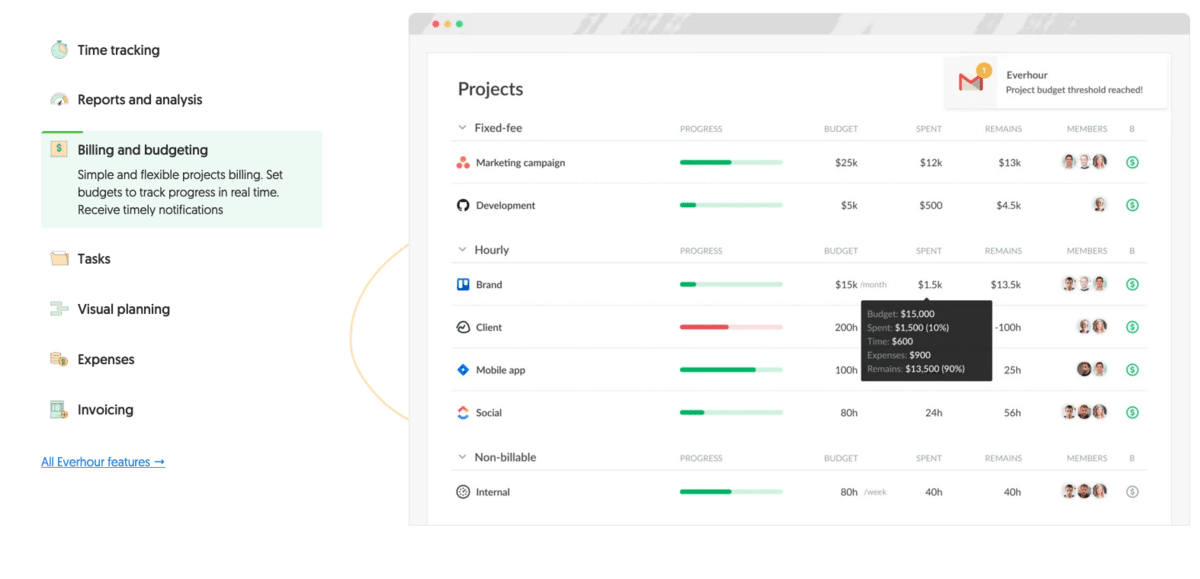Click the 24h spent value for Social

click(x=934, y=412)
